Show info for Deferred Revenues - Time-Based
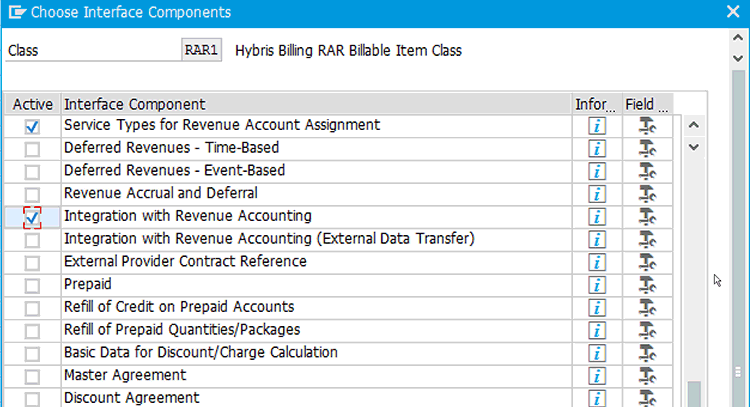 (x=598, y=149)
